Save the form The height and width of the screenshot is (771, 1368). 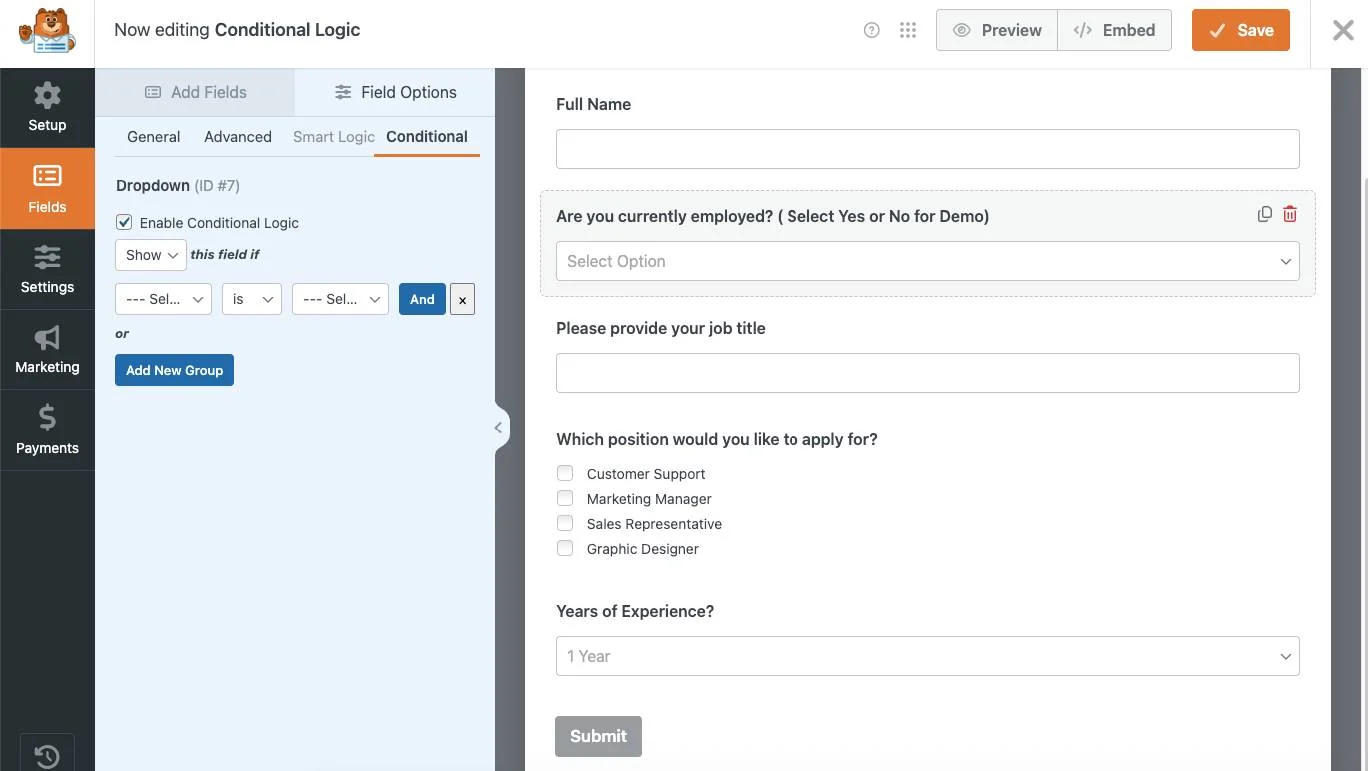[x=1240, y=30]
